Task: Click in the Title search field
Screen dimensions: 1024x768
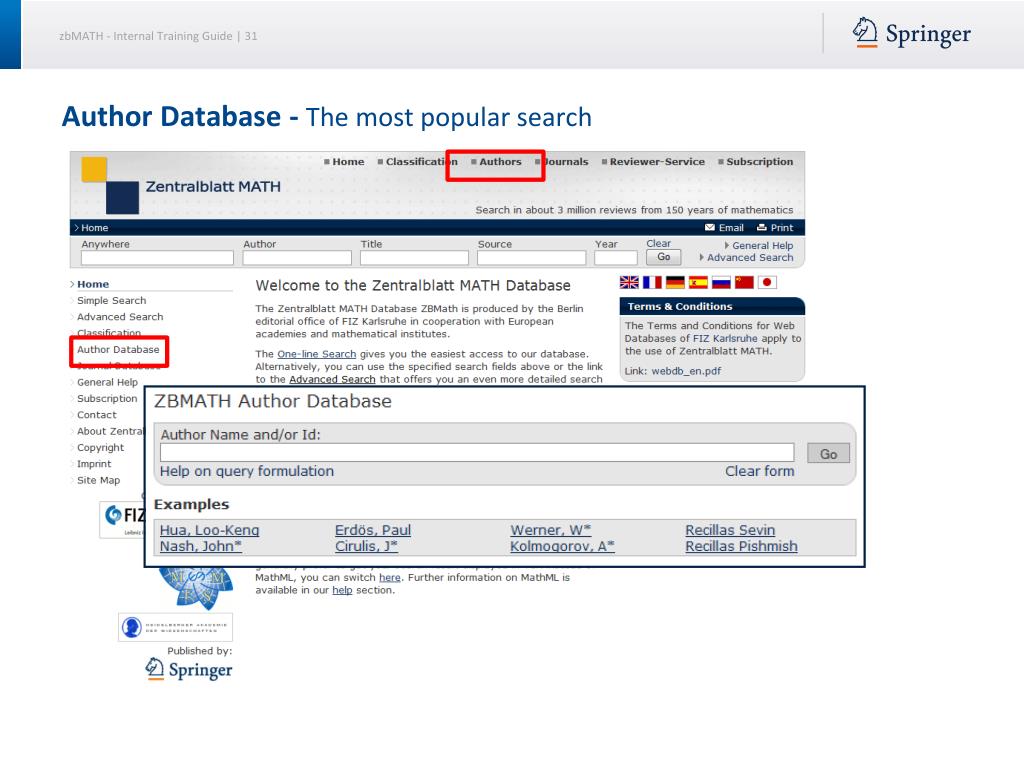Action: 414,258
